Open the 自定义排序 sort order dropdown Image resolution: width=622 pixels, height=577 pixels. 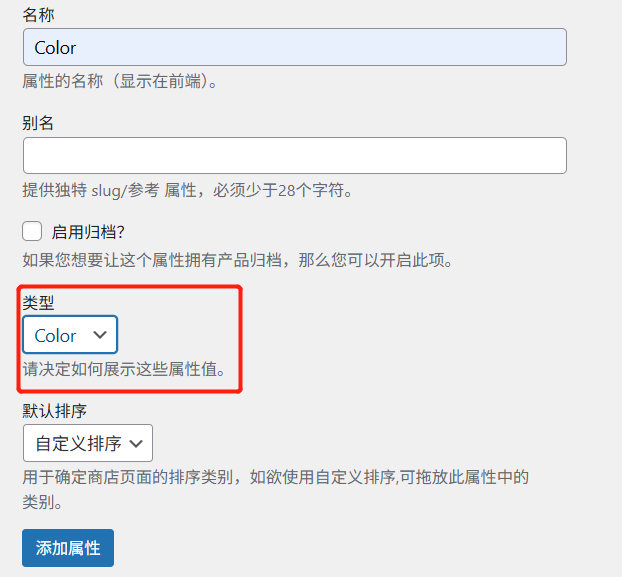(87, 443)
